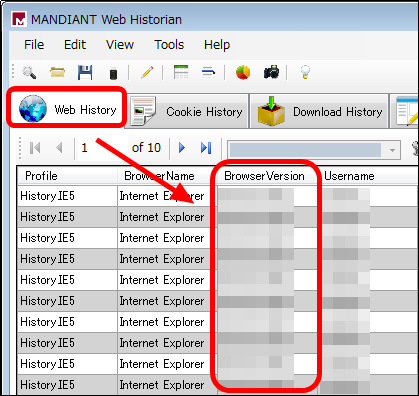419x396 pixels.
Task: Click the green table grid icon
Action: [181, 72]
